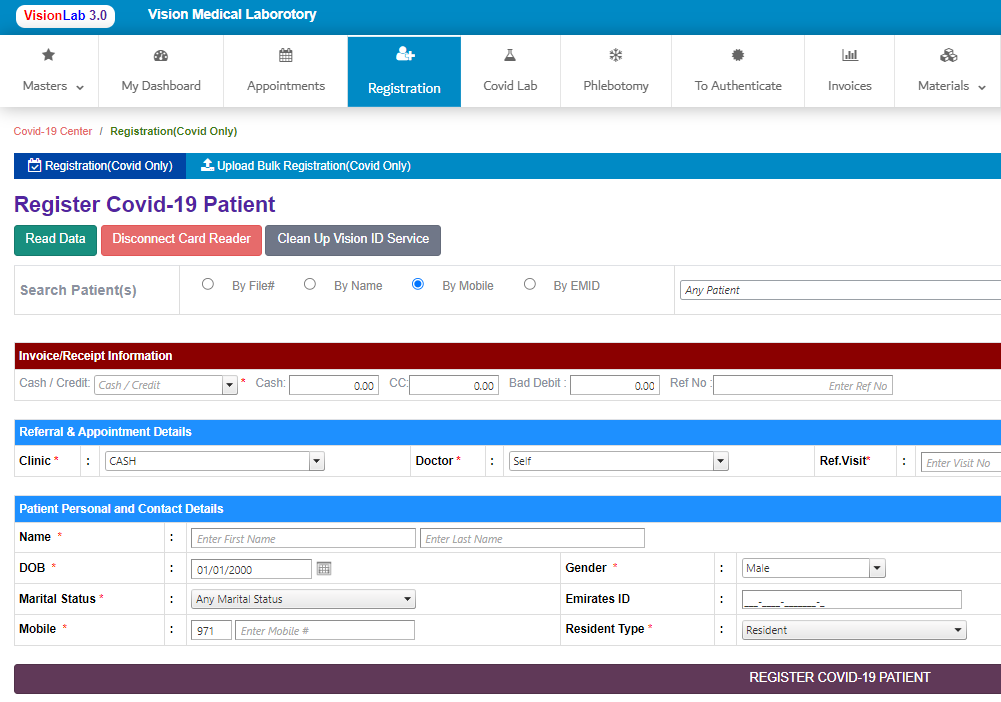1001x702 pixels.
Task: Click the star icon above Masters
Action: [x=48, y=55]
